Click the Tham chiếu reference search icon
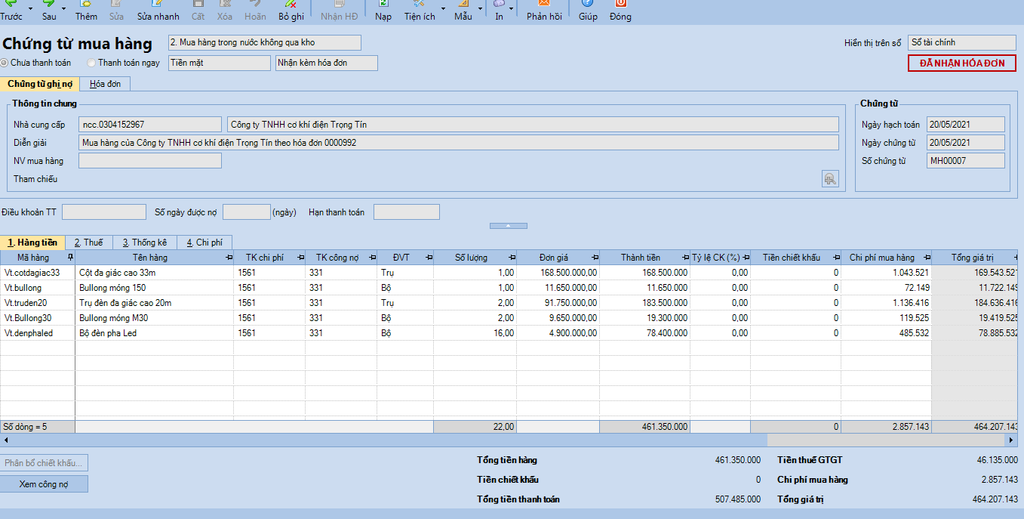This screenshot has width=1024, height=519. [830, 179]
